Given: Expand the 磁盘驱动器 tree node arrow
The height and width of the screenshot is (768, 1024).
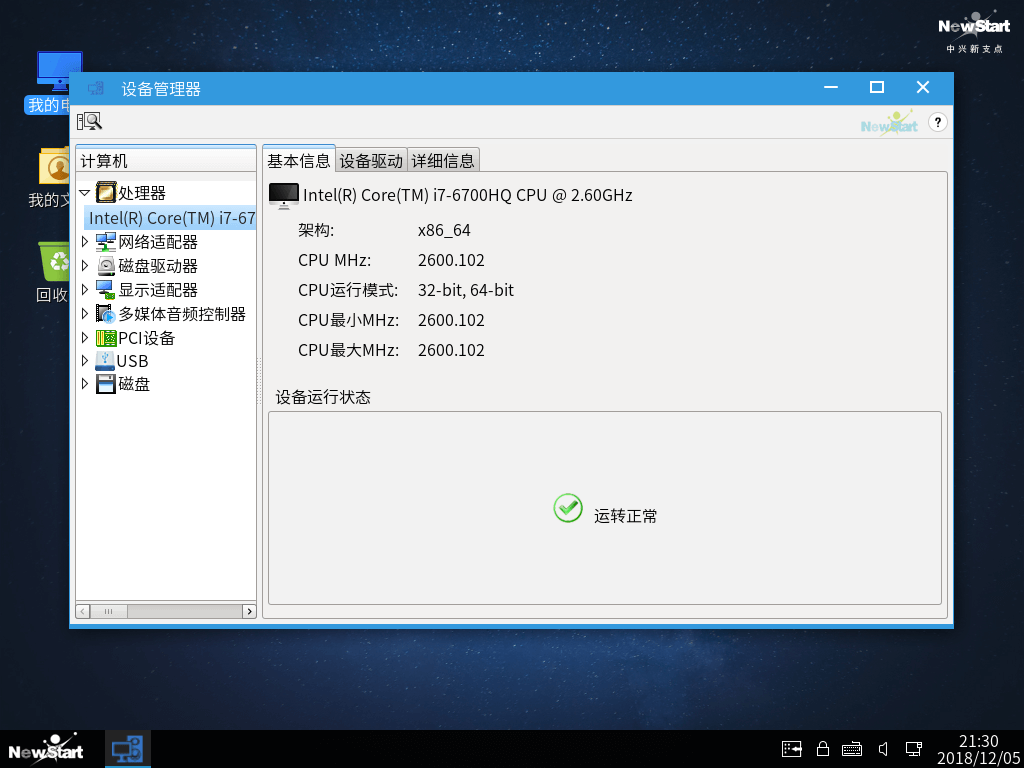Looking at the screenshot, I should click(x=84, y=266).
